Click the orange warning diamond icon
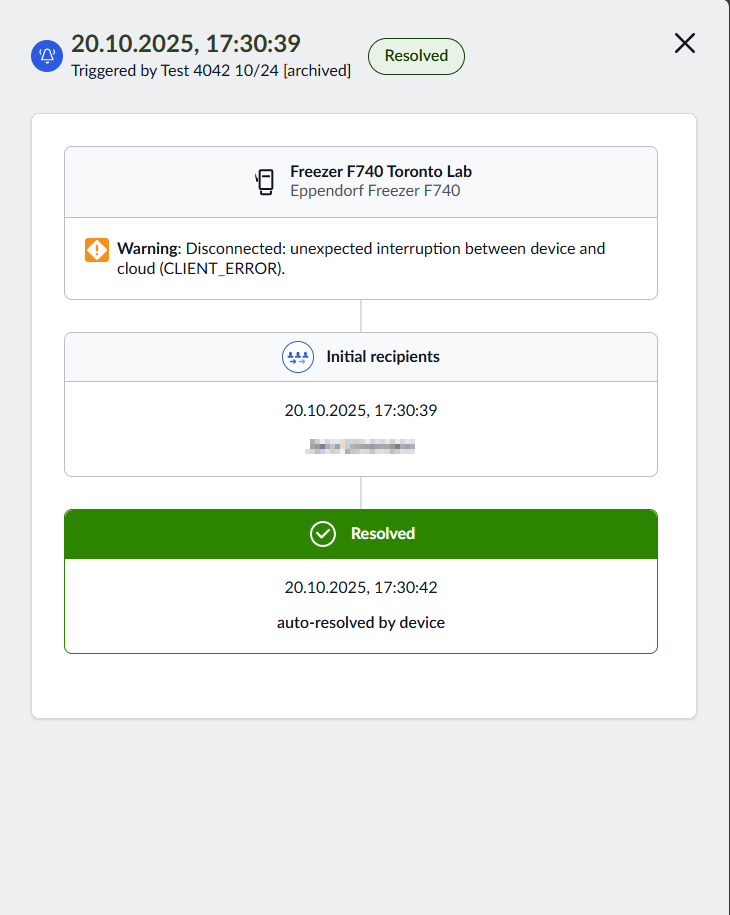 click(x=96, y=249)
